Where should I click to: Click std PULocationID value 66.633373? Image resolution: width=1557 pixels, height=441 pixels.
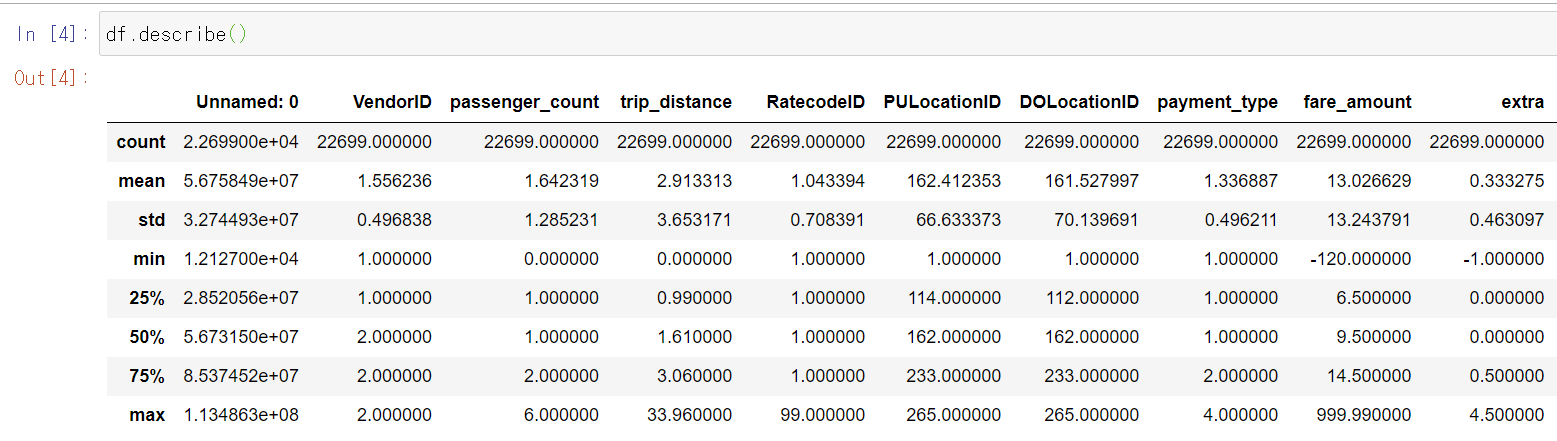961,220
